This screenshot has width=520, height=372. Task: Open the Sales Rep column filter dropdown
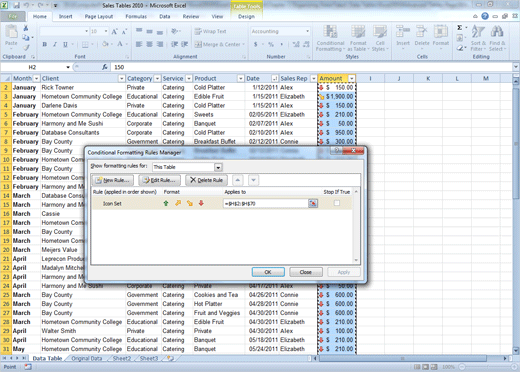pyautogui.click(x=313, y=78)
